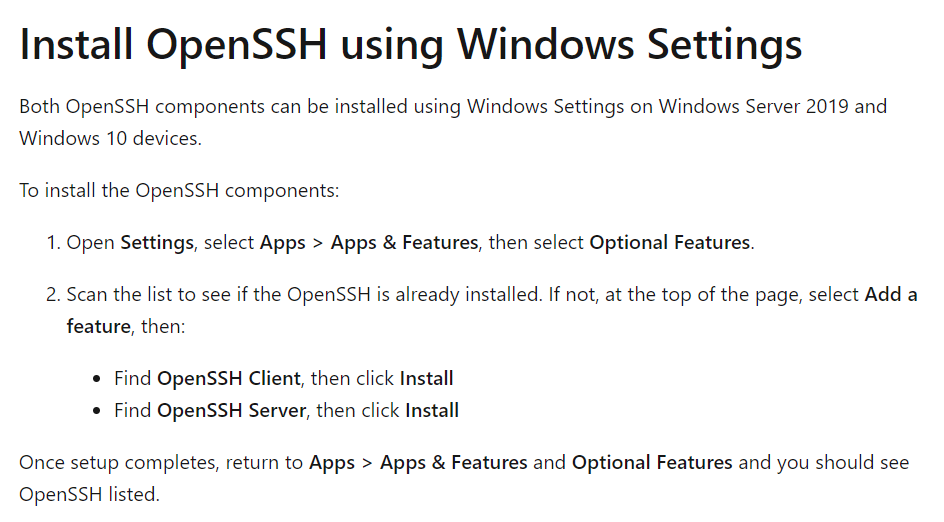Click bold "Optional Features" in the final paragraph
Screen dimensions: 944x522
(x=652, y=463)
